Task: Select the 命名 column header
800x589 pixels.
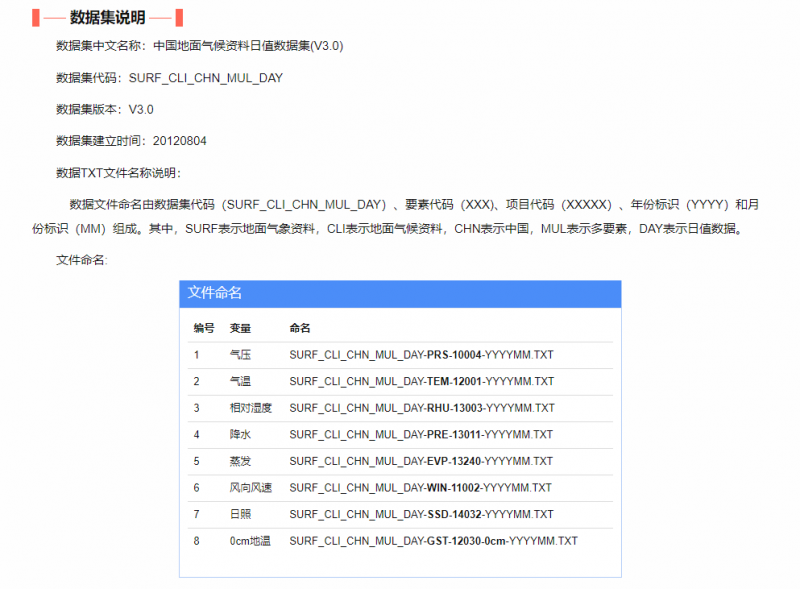Action: pyautogui.click(x=300, y=328)
